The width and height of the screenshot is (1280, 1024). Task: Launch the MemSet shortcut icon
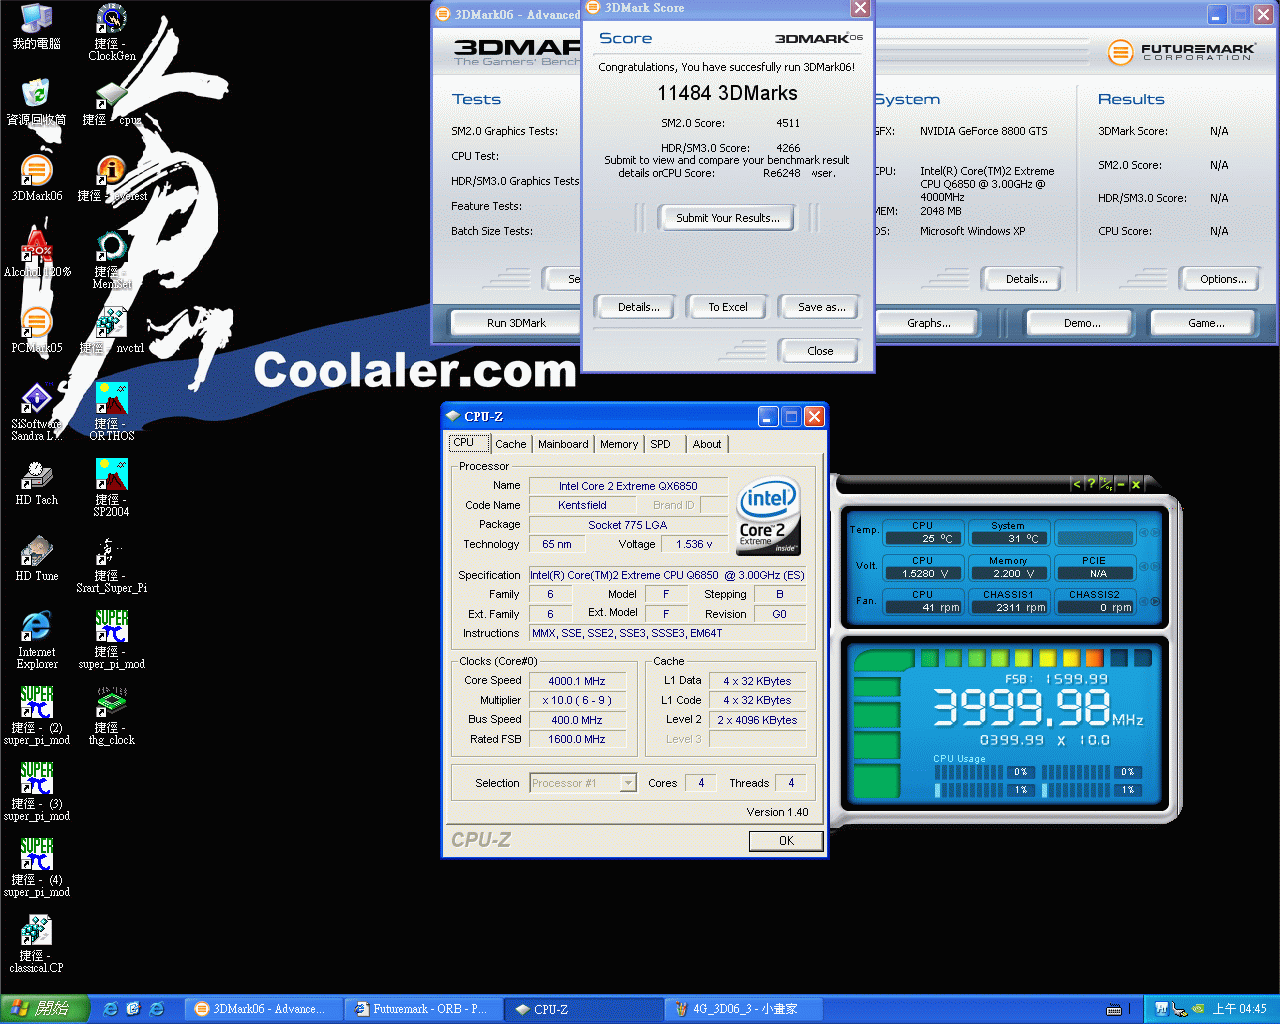pos(111,260)
